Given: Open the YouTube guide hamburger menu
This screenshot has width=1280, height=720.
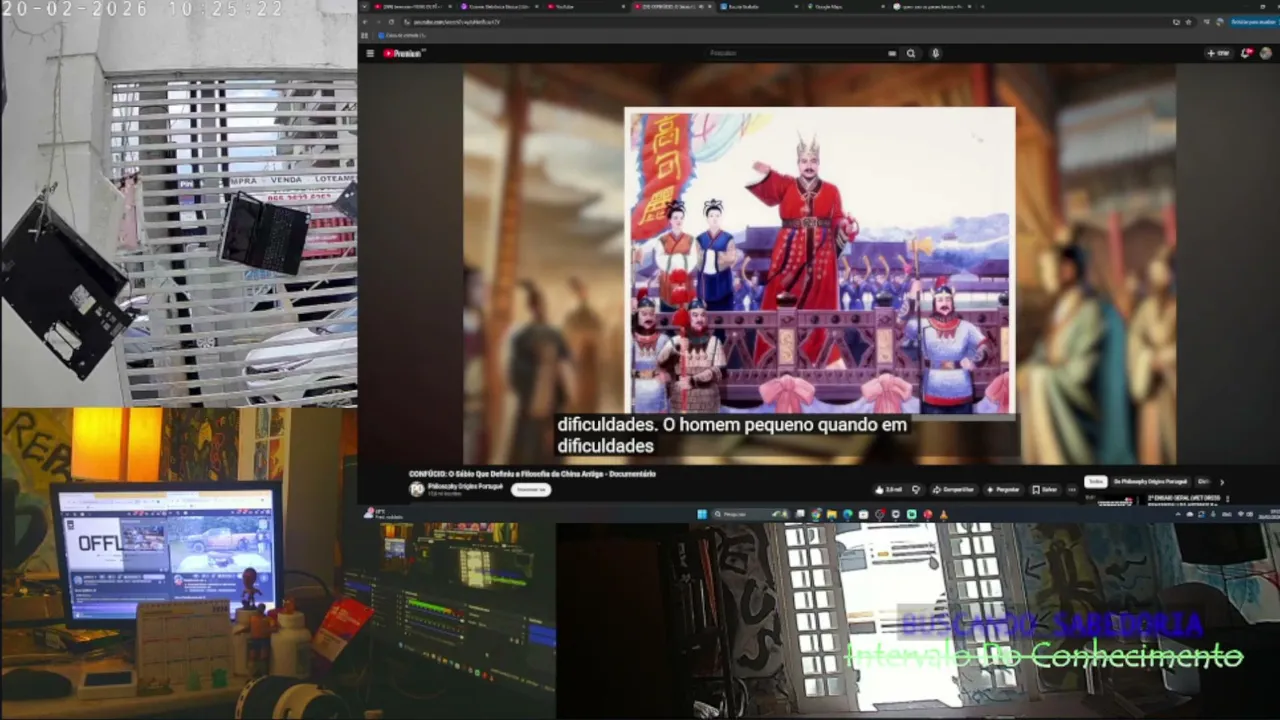Looking at the screenshot, I should click(x=370, y=54).
